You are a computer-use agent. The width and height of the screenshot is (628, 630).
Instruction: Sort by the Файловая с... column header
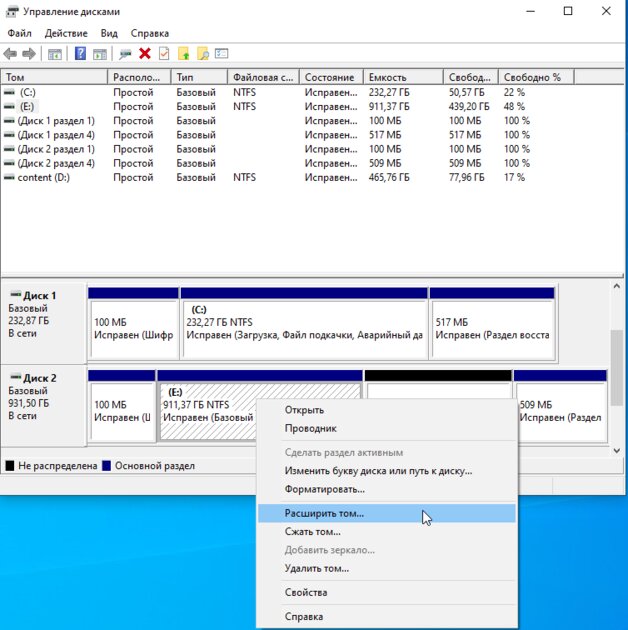263,77
